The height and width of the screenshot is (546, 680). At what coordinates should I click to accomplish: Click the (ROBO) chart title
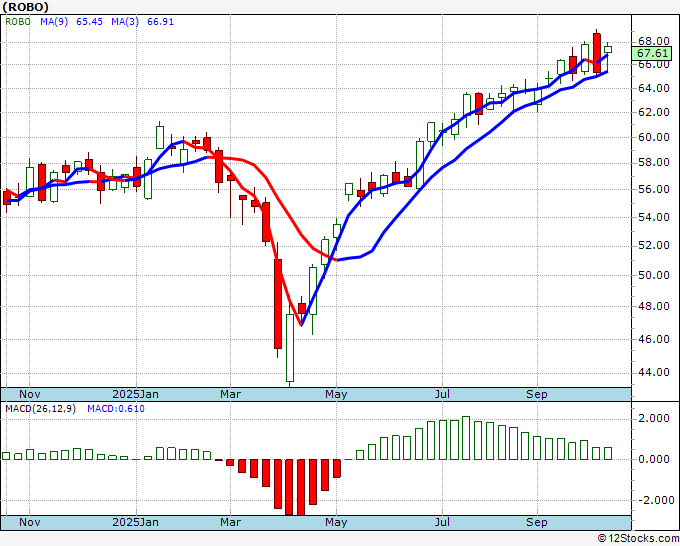[x=26, y=7]
